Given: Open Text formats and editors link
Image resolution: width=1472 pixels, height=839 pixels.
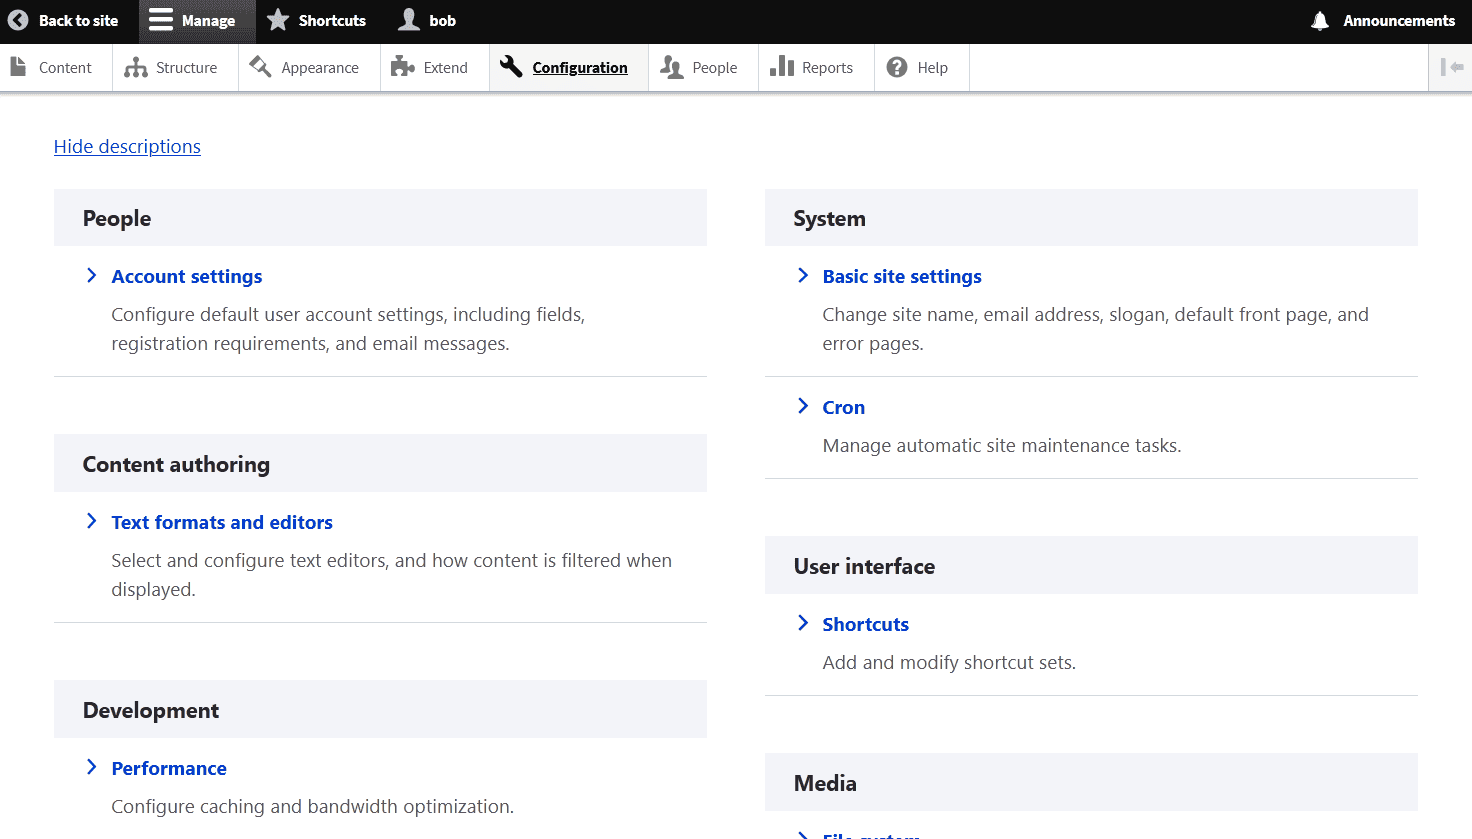Looking at the screenshot, I should tap(222, 522).
